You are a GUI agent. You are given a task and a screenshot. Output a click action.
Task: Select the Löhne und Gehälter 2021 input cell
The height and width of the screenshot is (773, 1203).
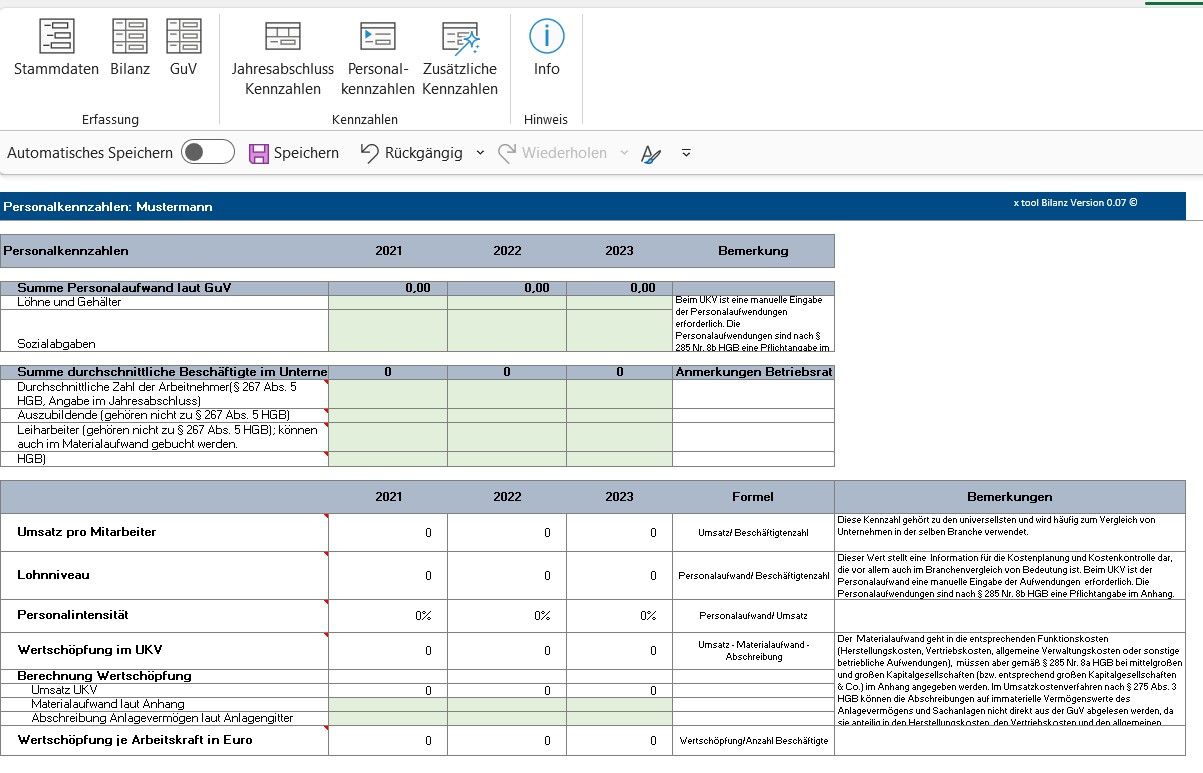tap(388, 302)
